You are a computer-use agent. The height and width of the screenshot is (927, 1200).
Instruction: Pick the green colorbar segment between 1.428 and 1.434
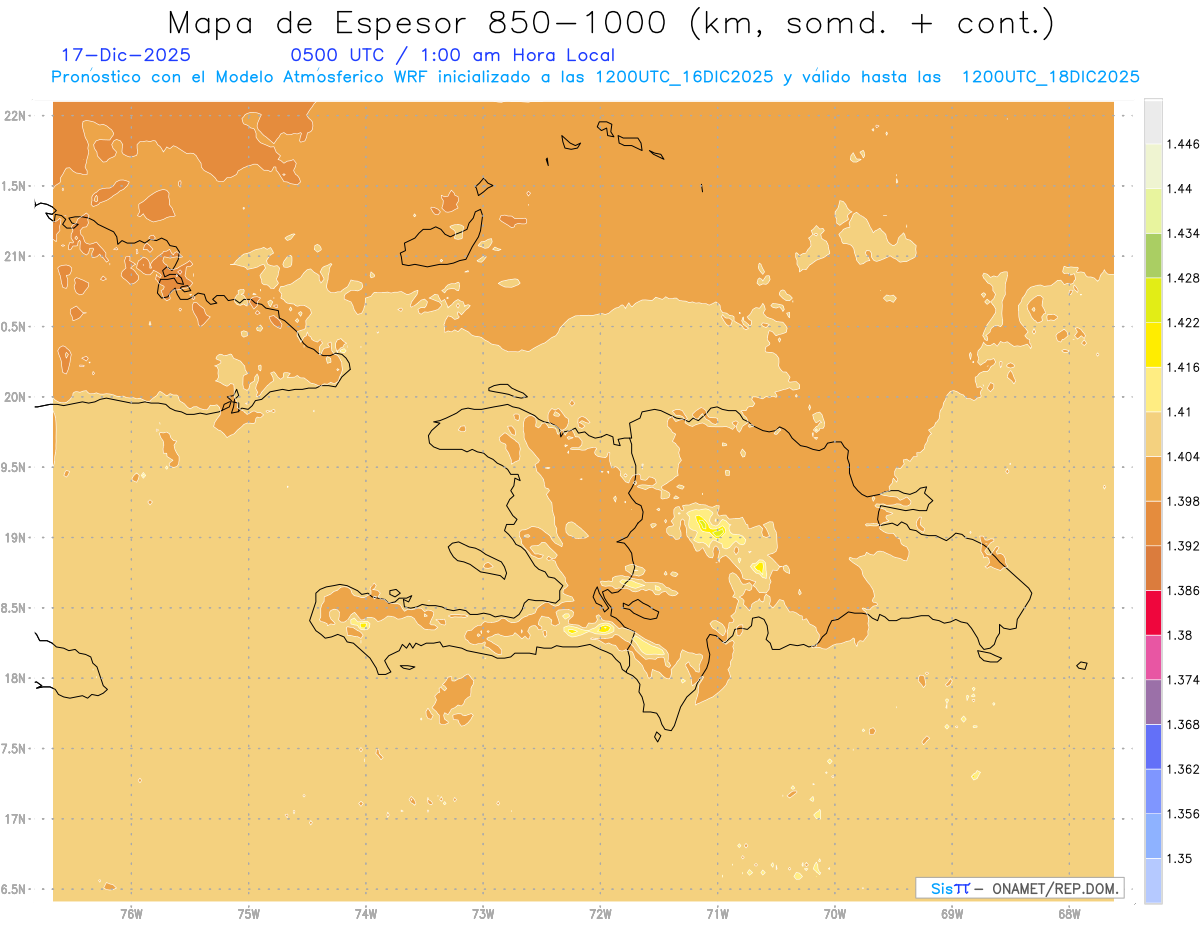[x=1153, y=255]
